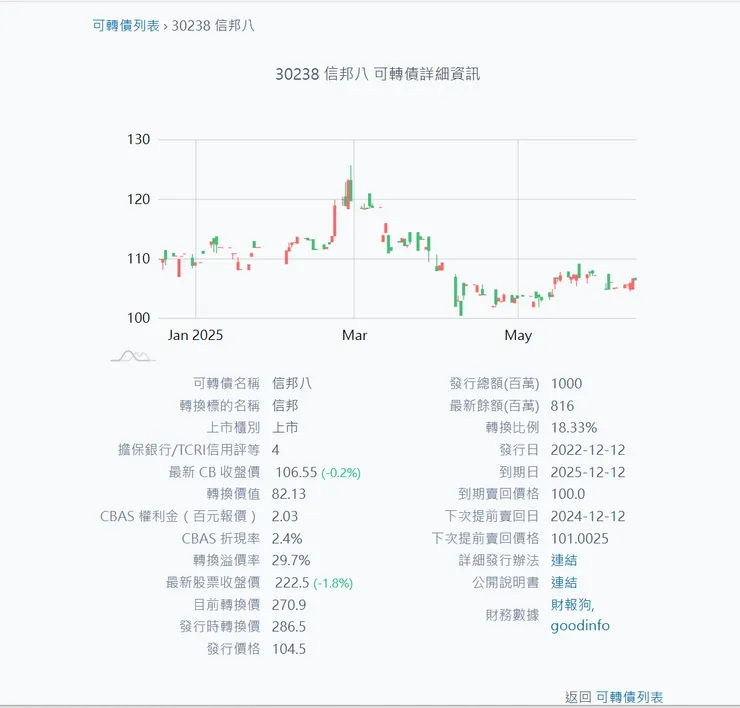Click the CB price change (-0.2%)
Image resolution: width=740 pixels, height=708 pixels.
coord(341,472)
